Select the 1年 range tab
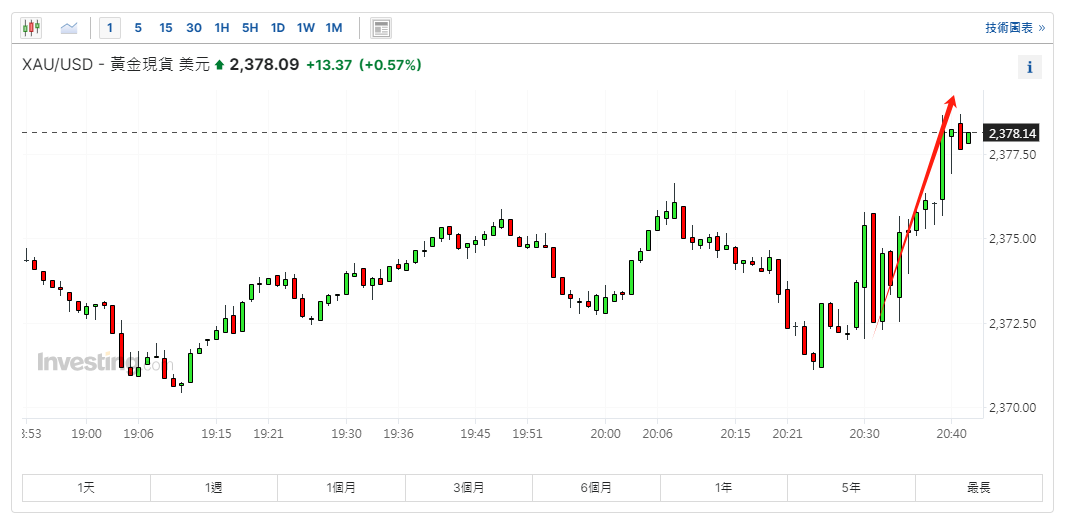 pos(723,488)
